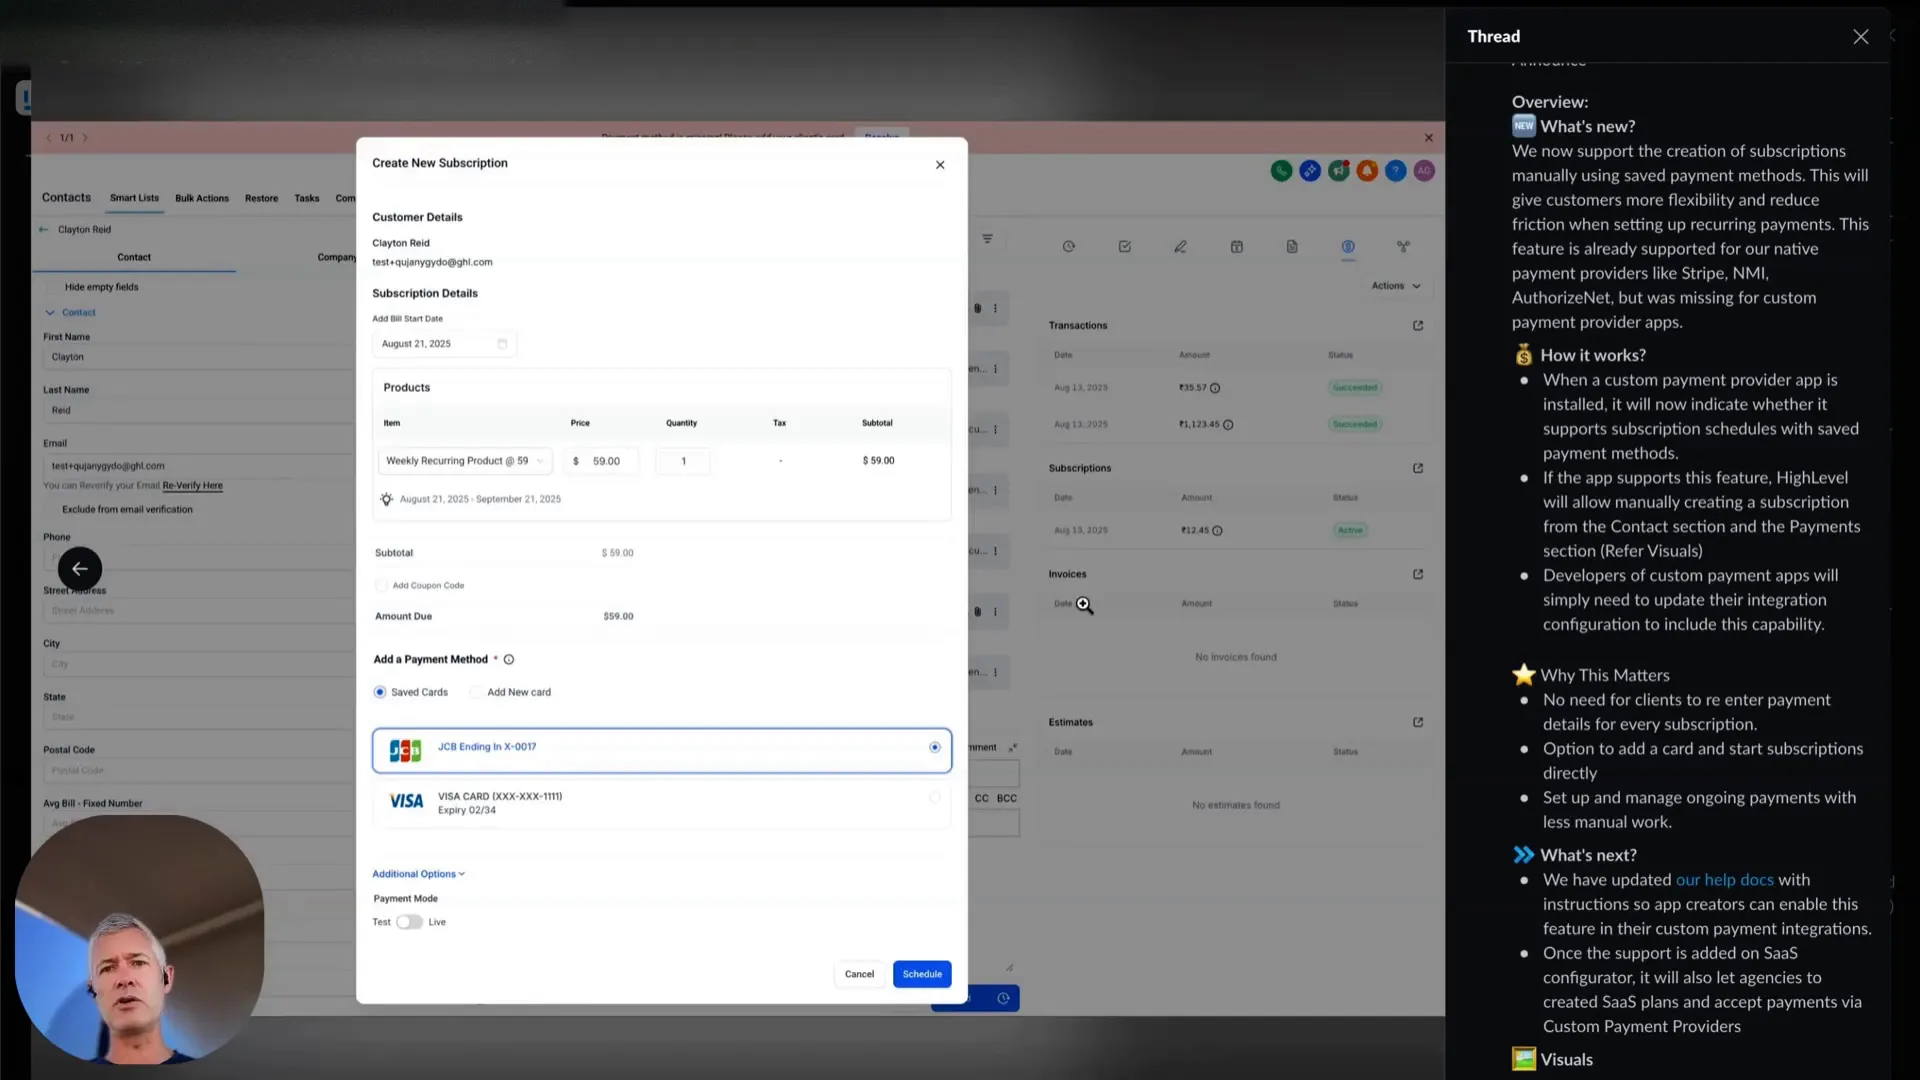Open the Restore tab

(x=261, y=199)
